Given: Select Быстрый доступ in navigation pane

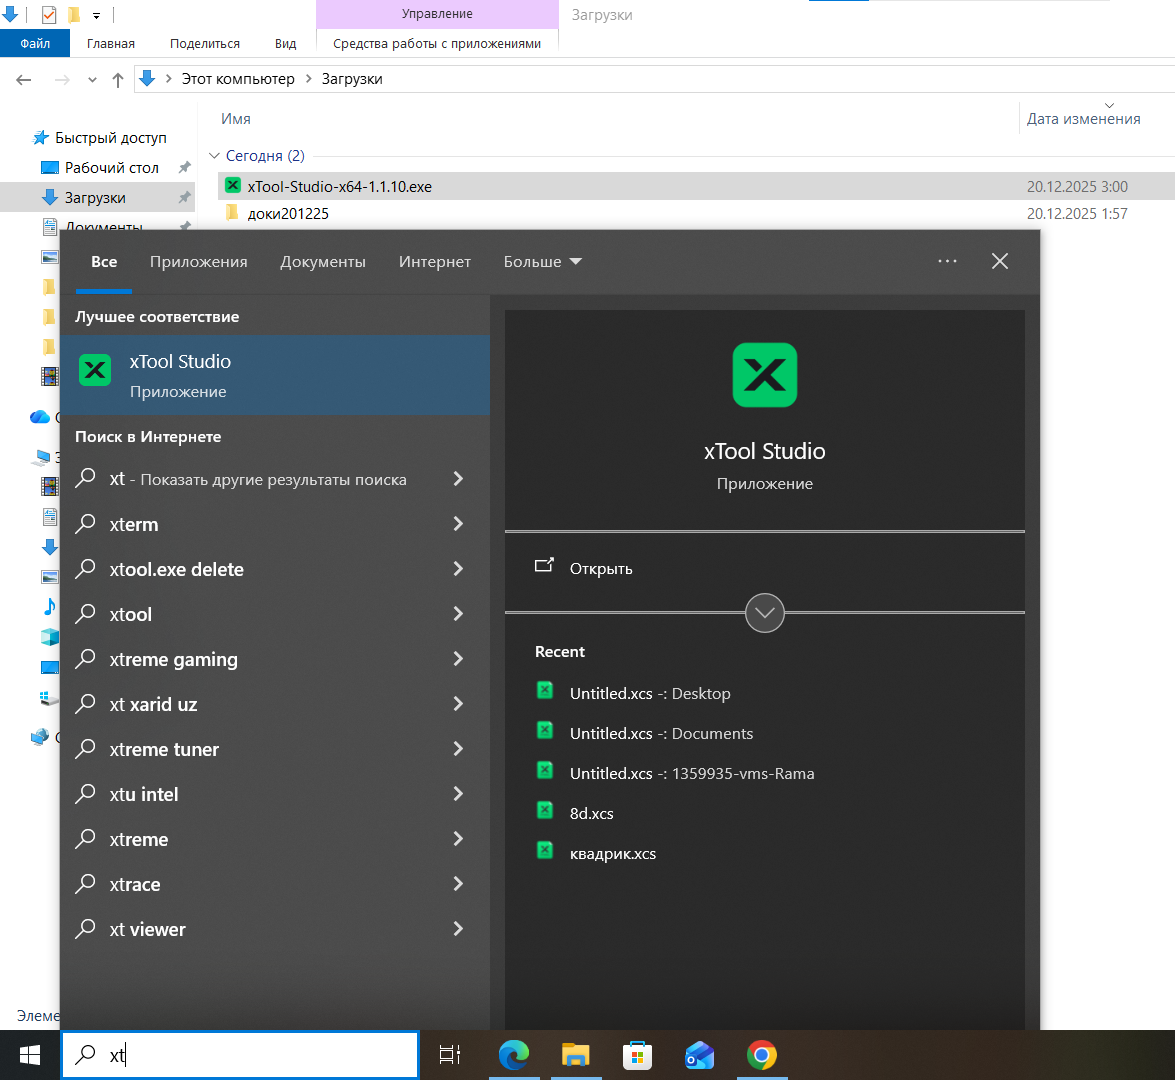Looking at the screenshot, I should (110, 138).
